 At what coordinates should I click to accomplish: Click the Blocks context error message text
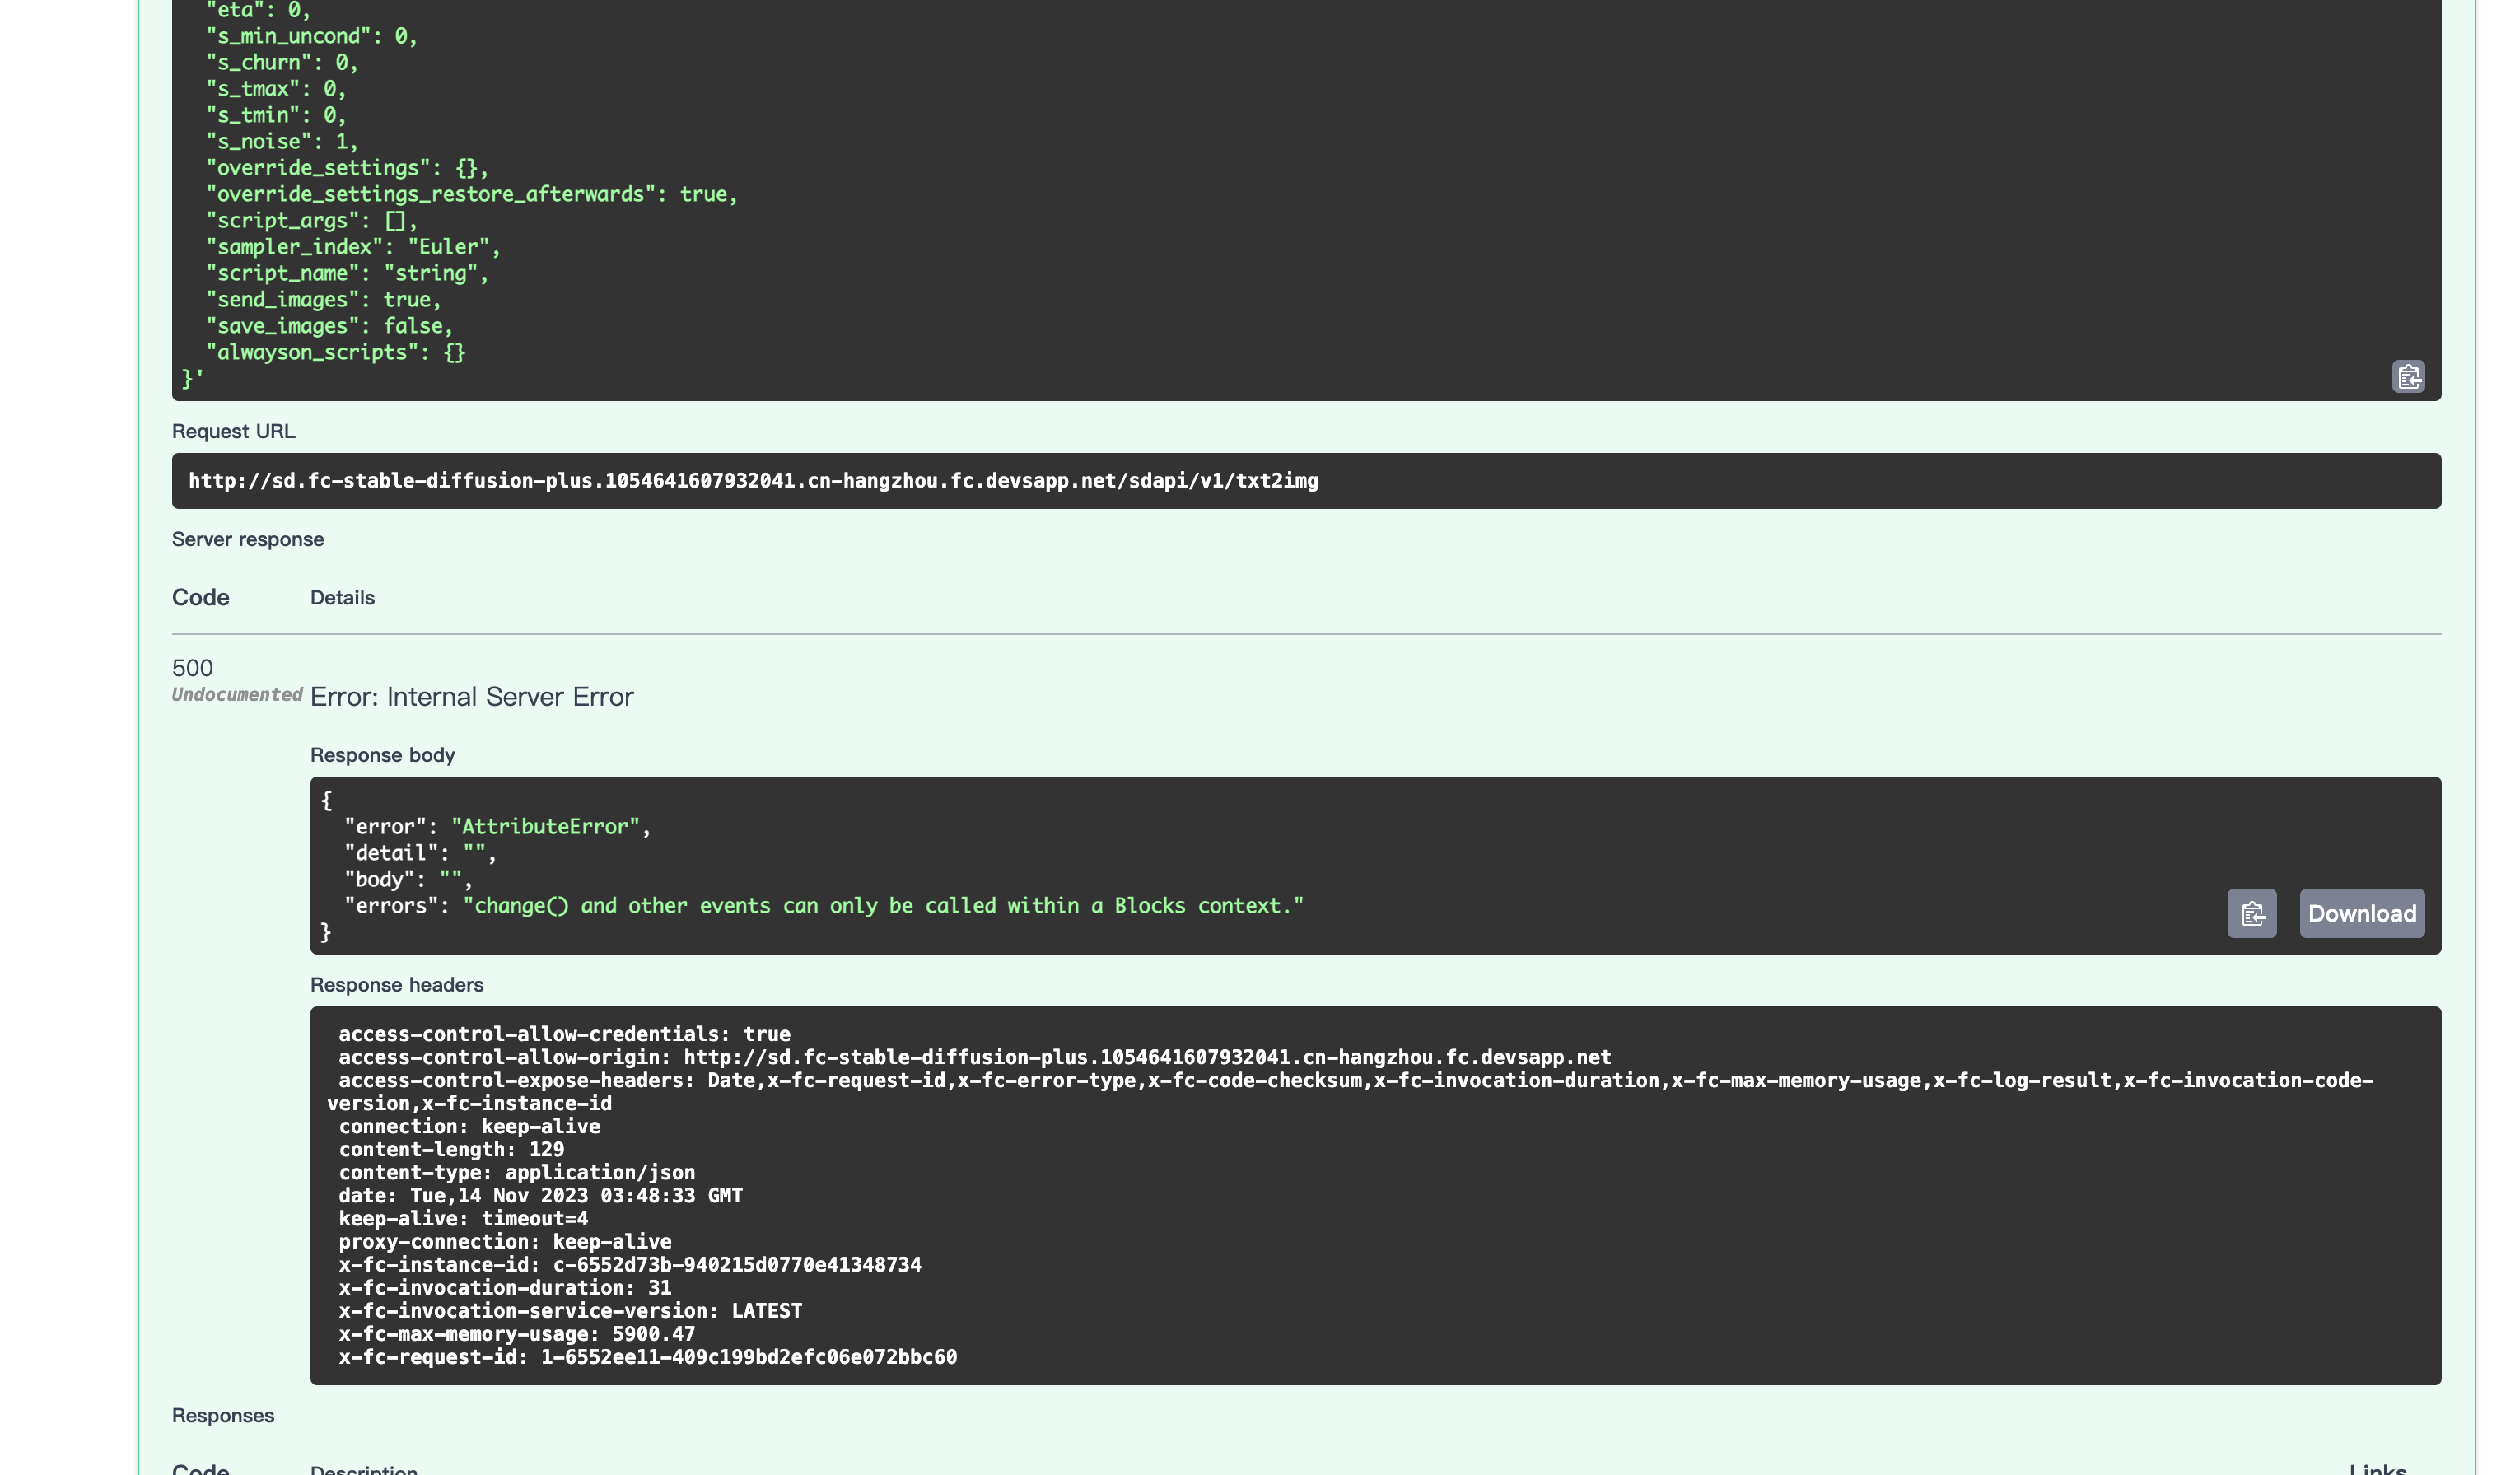(883, 906)
